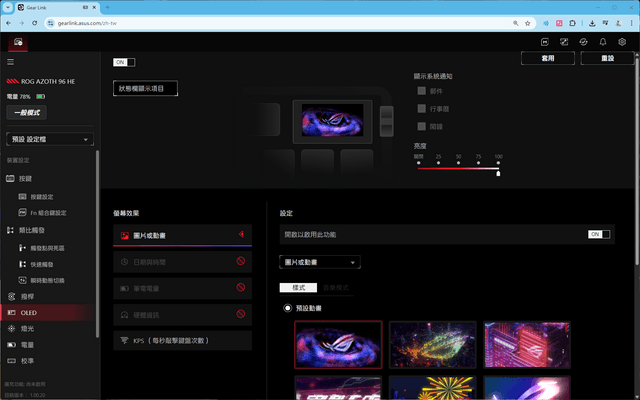Click the red prohibited icon on 硬體資訊 row

point(241,314)
